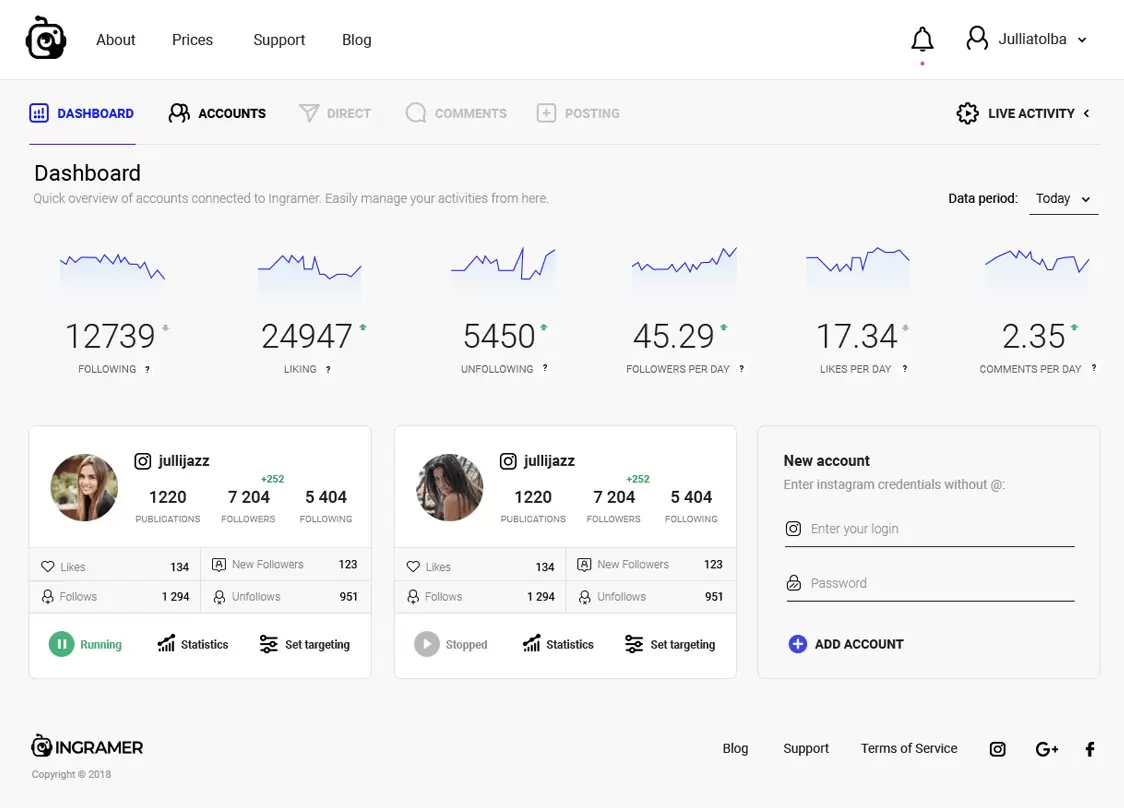The height and width of the screenshot is (808, 1124).
Task: Open Statistics for the Running account
Action: 193,644
